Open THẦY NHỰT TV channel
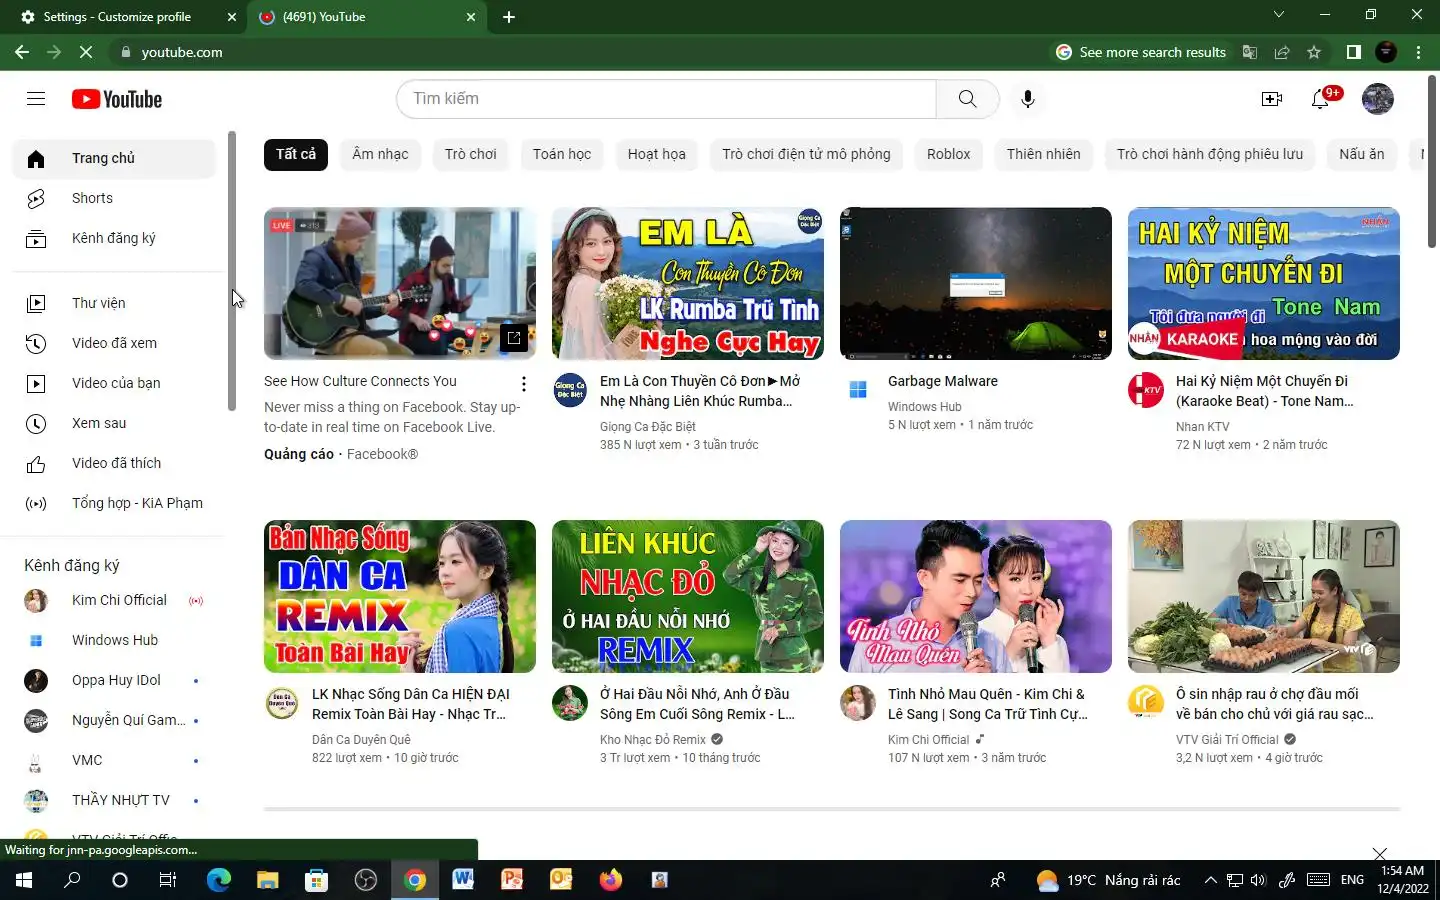Screen dimensions: 1440x900 point(114,800)
